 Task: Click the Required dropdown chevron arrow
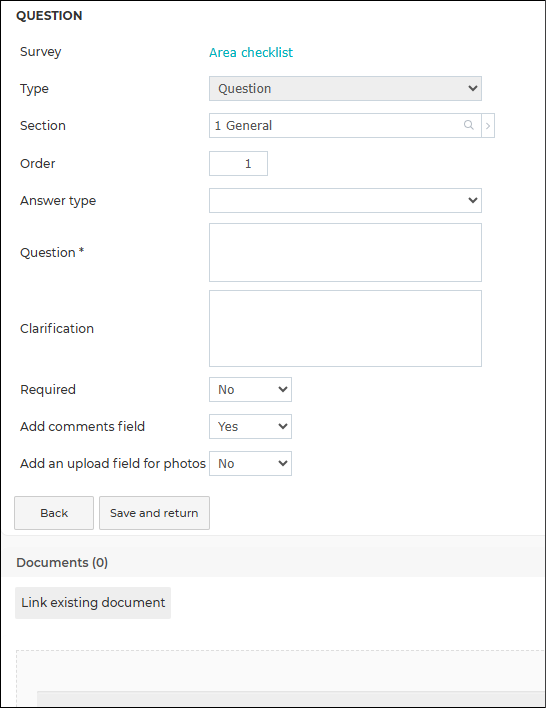283,389
